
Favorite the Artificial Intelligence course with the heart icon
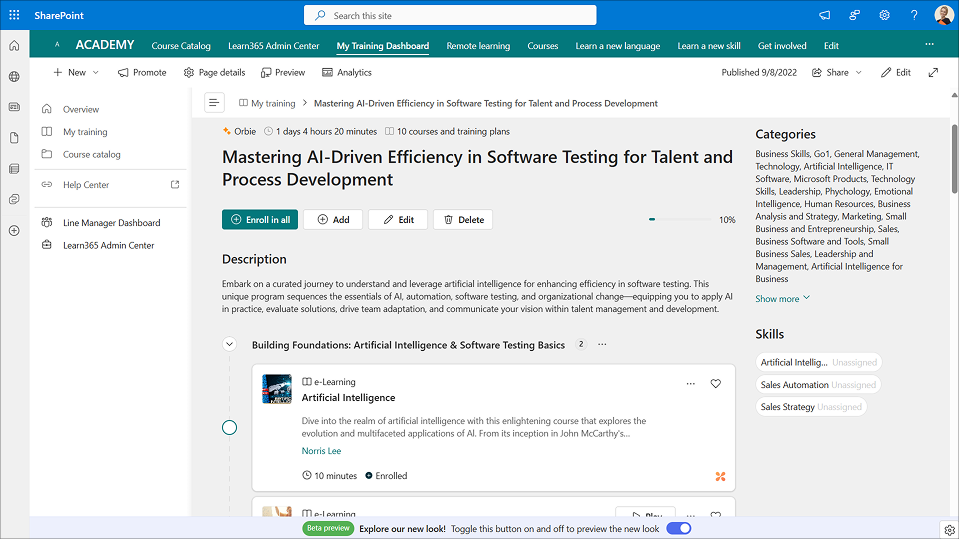[716, 384]
